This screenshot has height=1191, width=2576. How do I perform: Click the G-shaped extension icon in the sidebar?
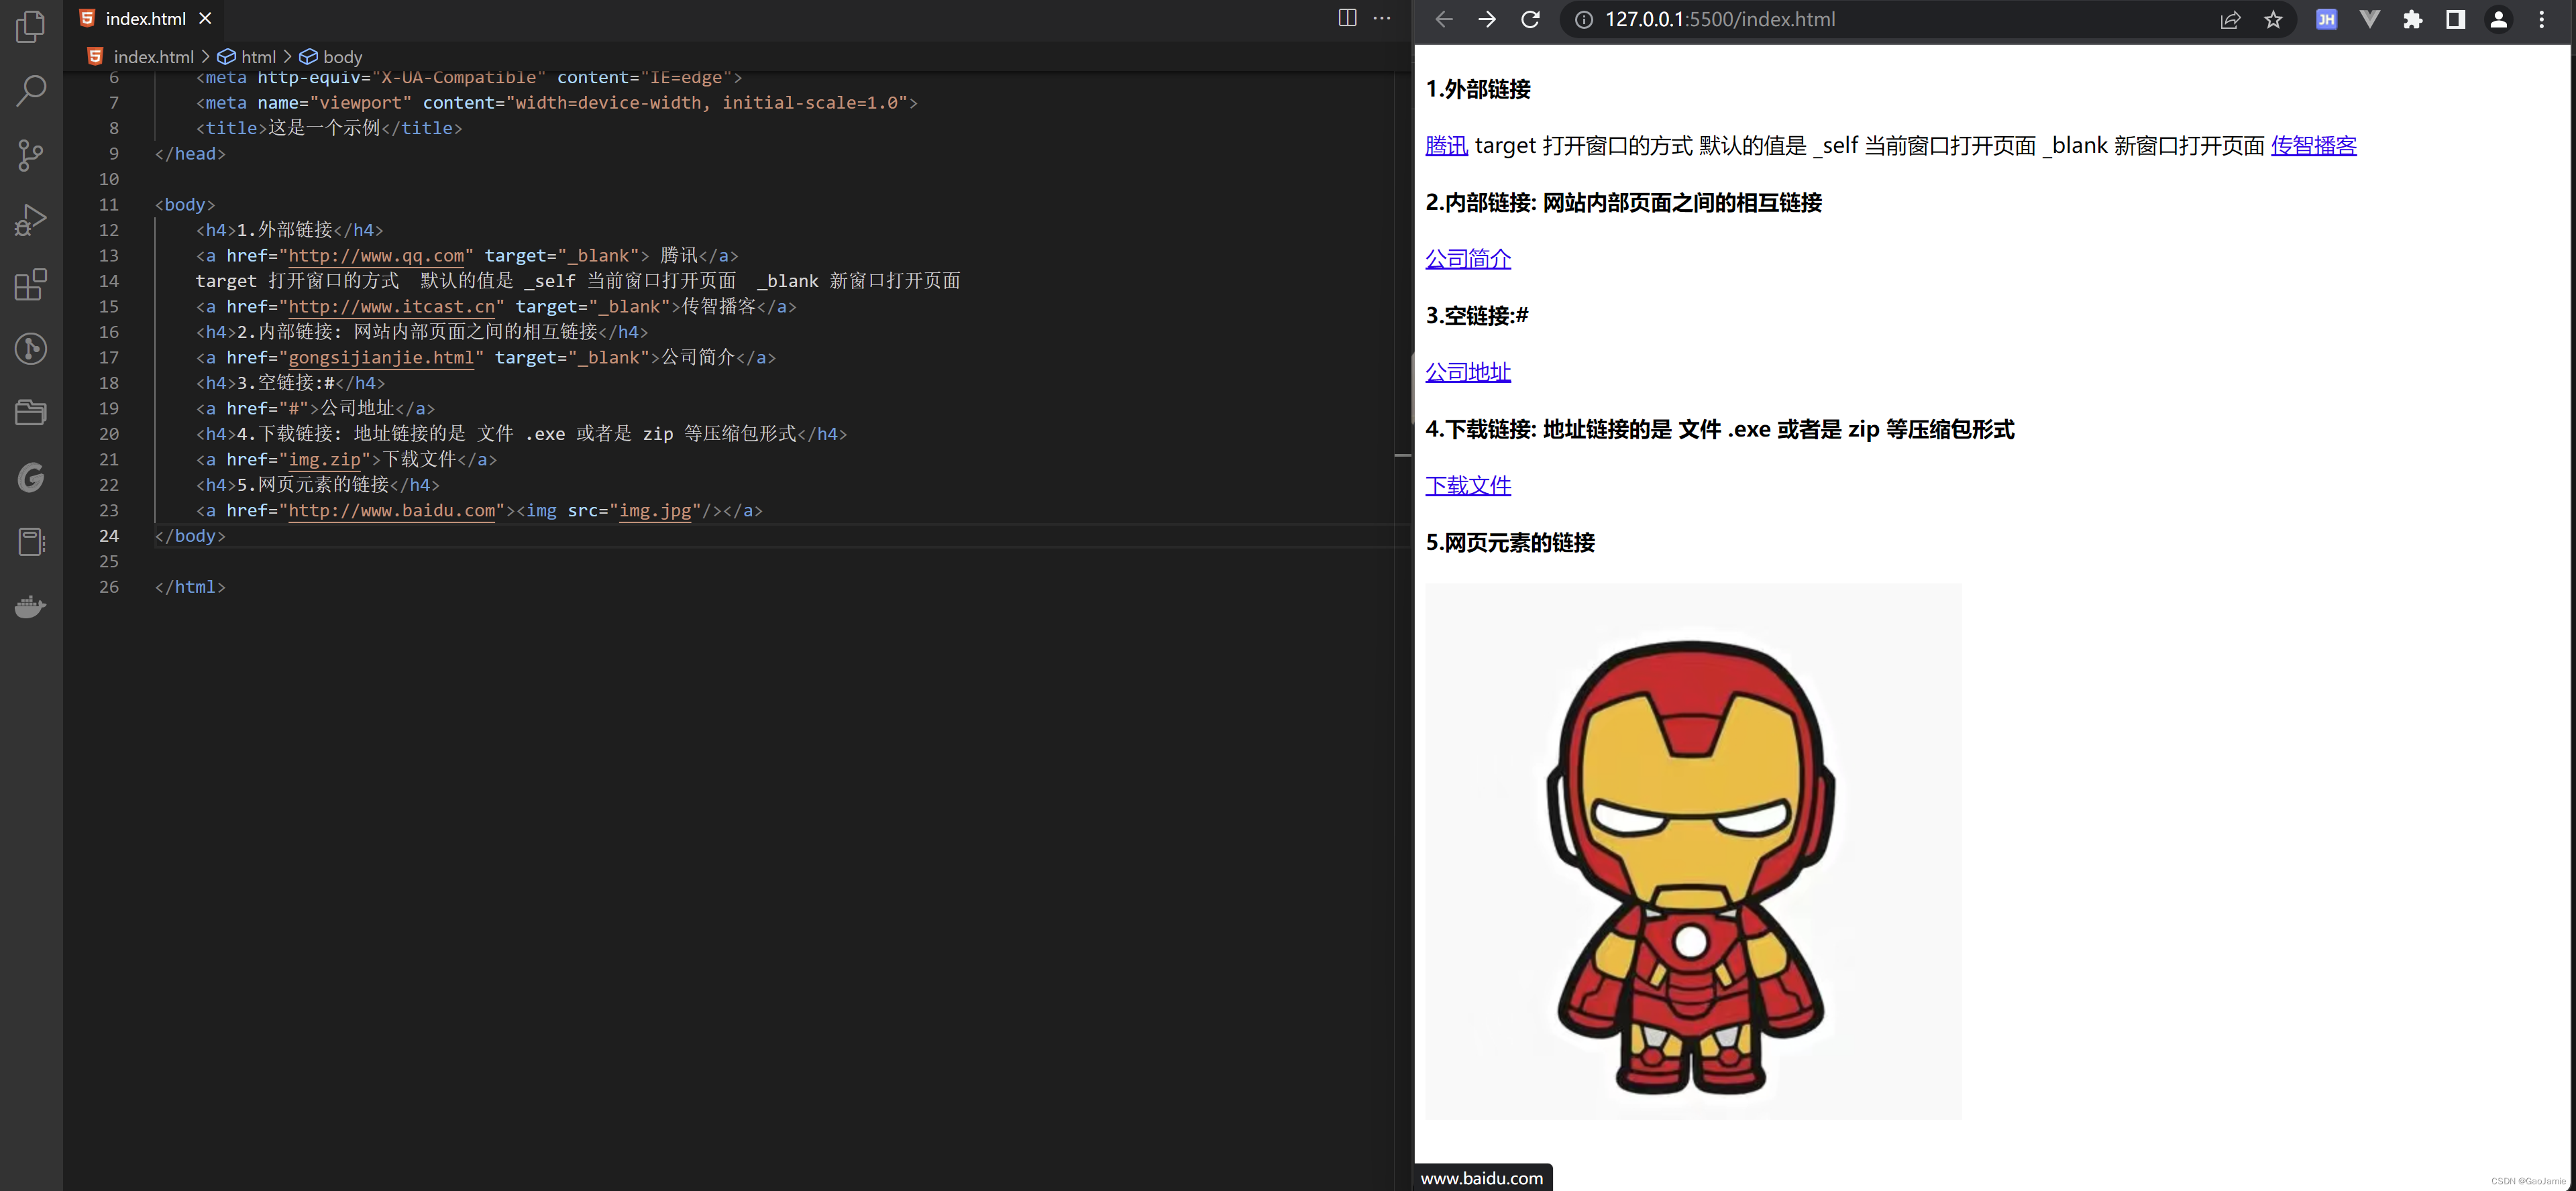pos(31,478)
